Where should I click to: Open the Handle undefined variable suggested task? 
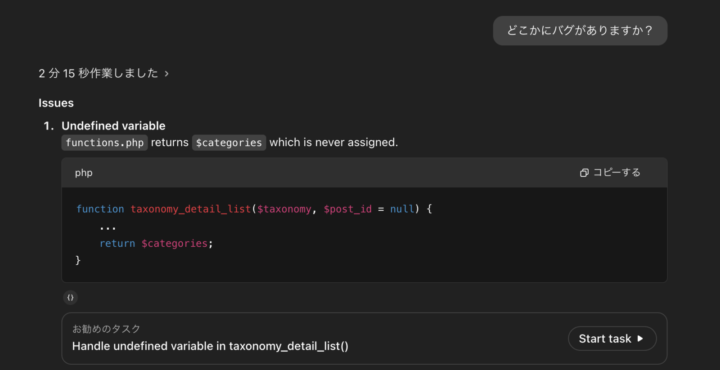point(210,346)
